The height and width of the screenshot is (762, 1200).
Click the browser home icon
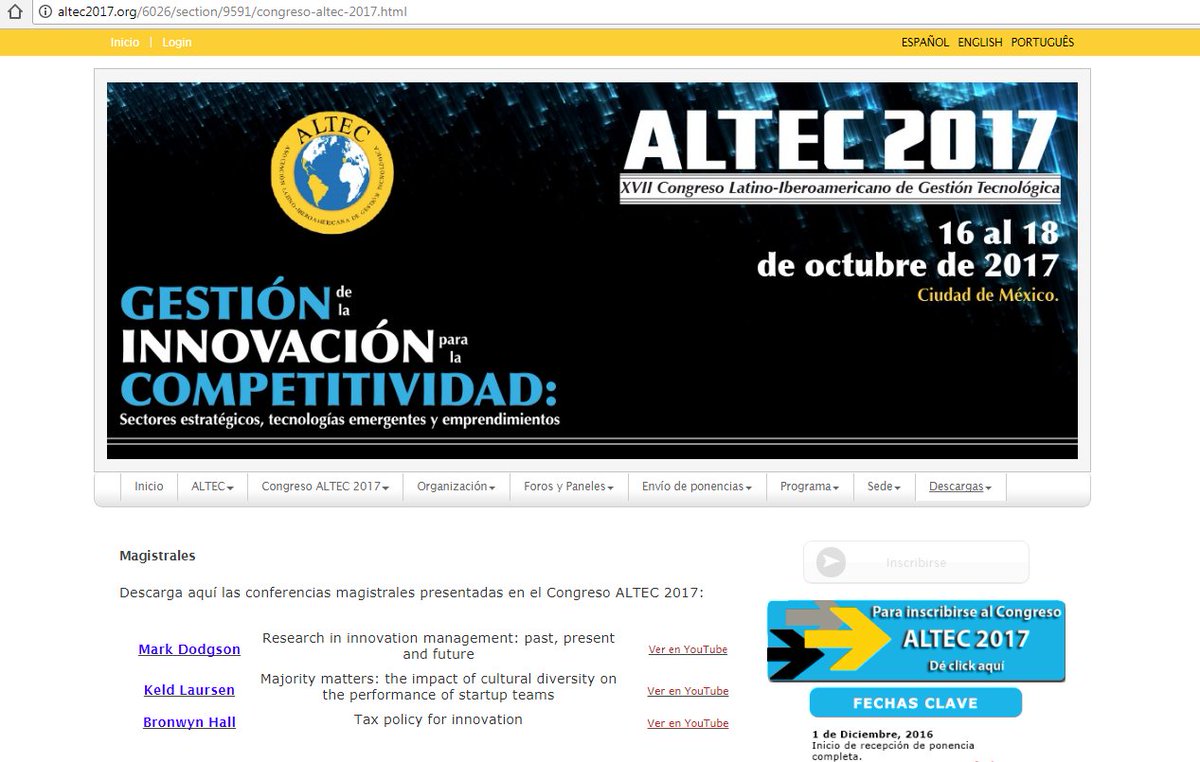13,13
